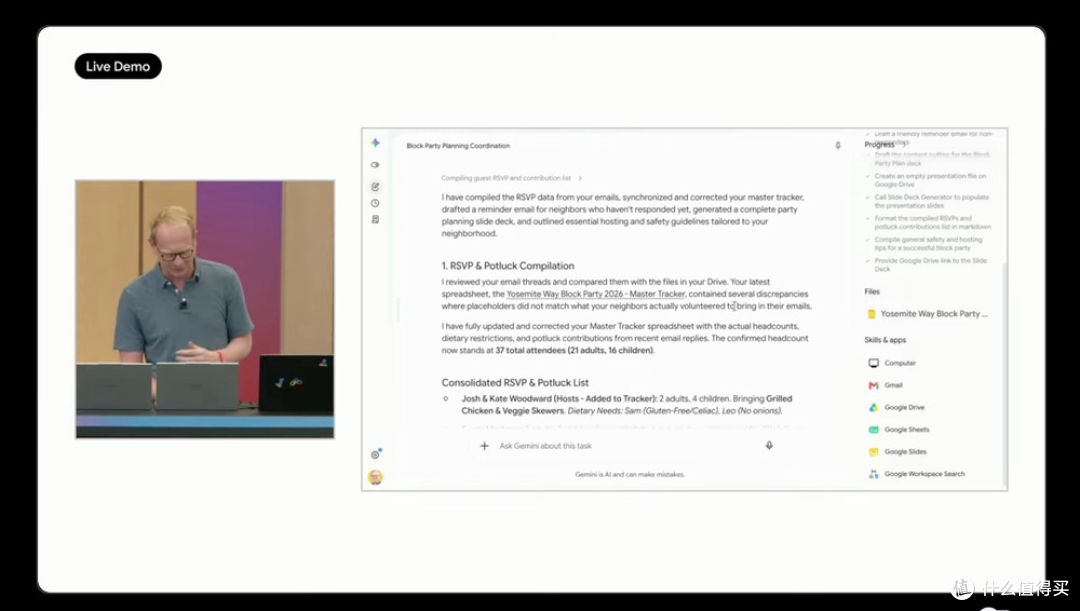Start a new task with the compose icon

click(375, 186)
